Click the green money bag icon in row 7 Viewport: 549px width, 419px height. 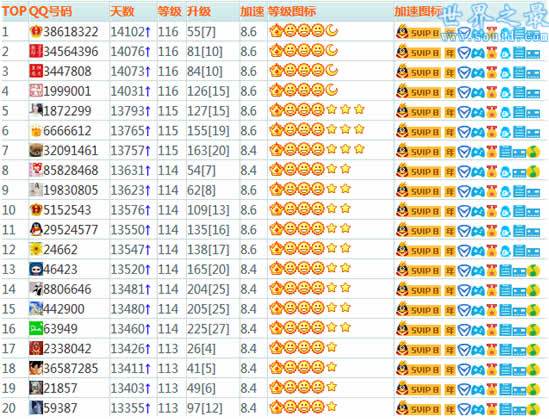tap(533, 152)
